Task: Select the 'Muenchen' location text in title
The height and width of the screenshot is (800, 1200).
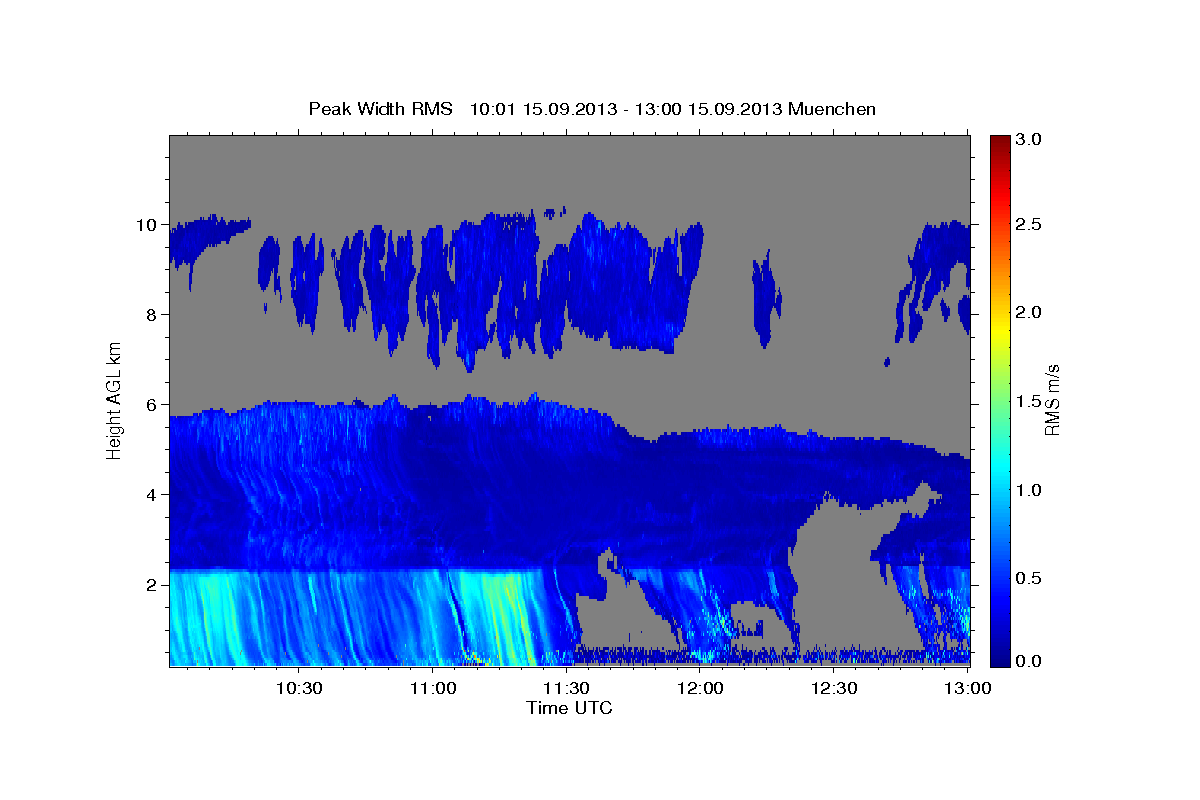Action: pos(832,109)
